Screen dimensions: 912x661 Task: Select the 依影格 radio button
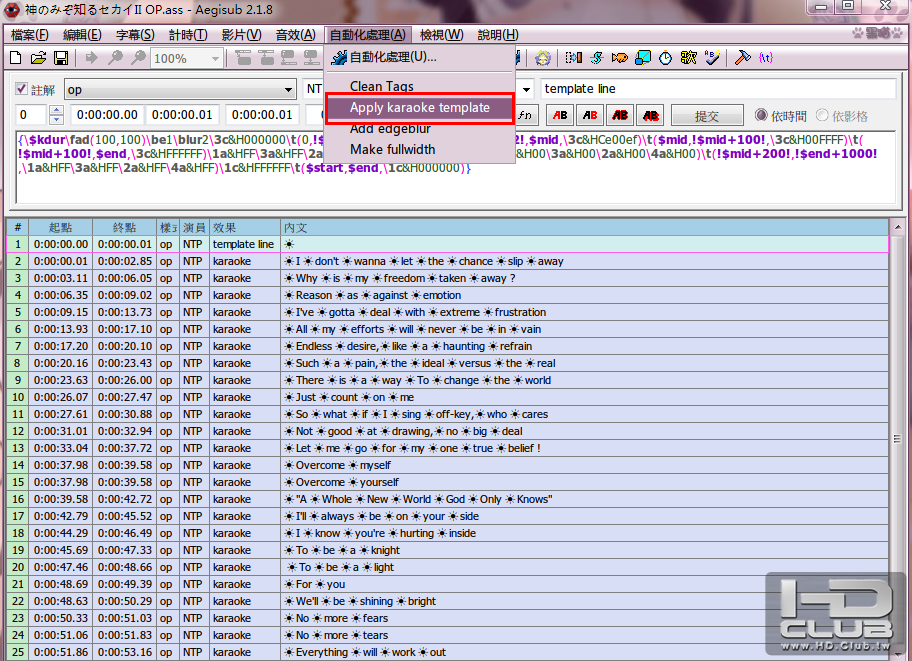(822, 115)
